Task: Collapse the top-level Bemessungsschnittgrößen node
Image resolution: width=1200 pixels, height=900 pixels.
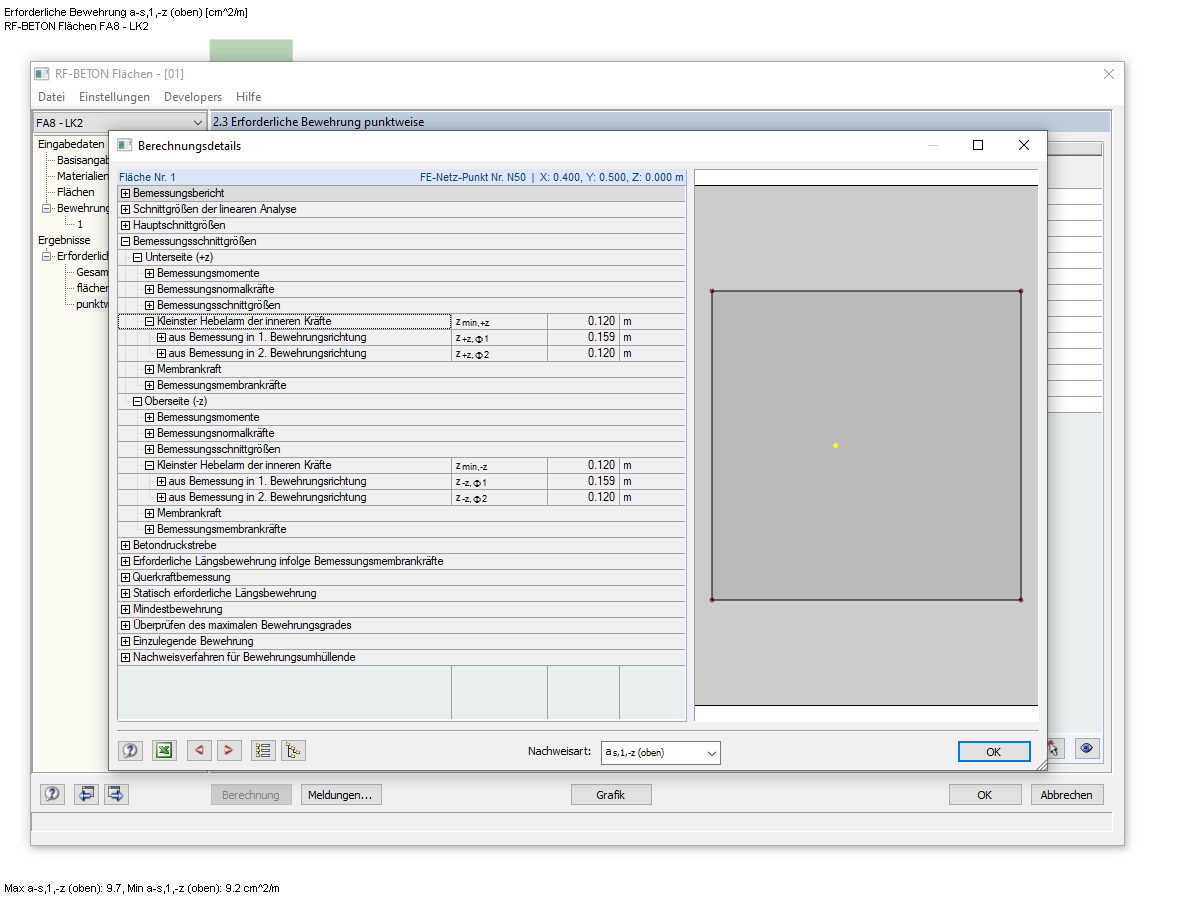Action: (x=125, y=241)
